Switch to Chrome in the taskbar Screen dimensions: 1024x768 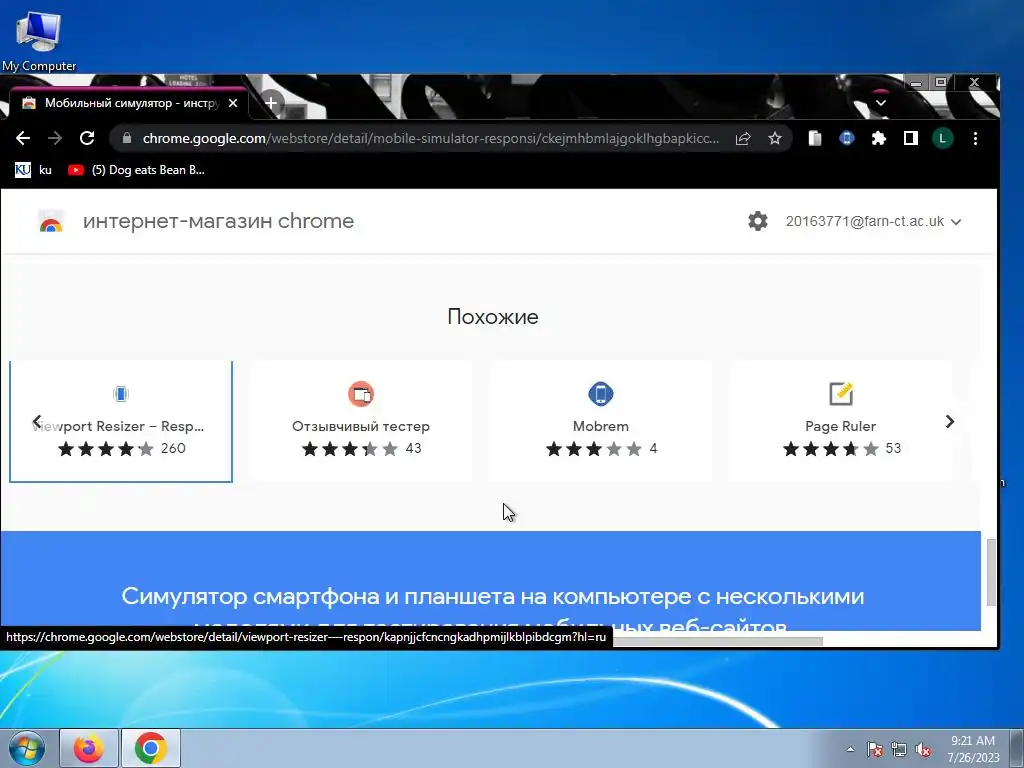coord(151,748)
